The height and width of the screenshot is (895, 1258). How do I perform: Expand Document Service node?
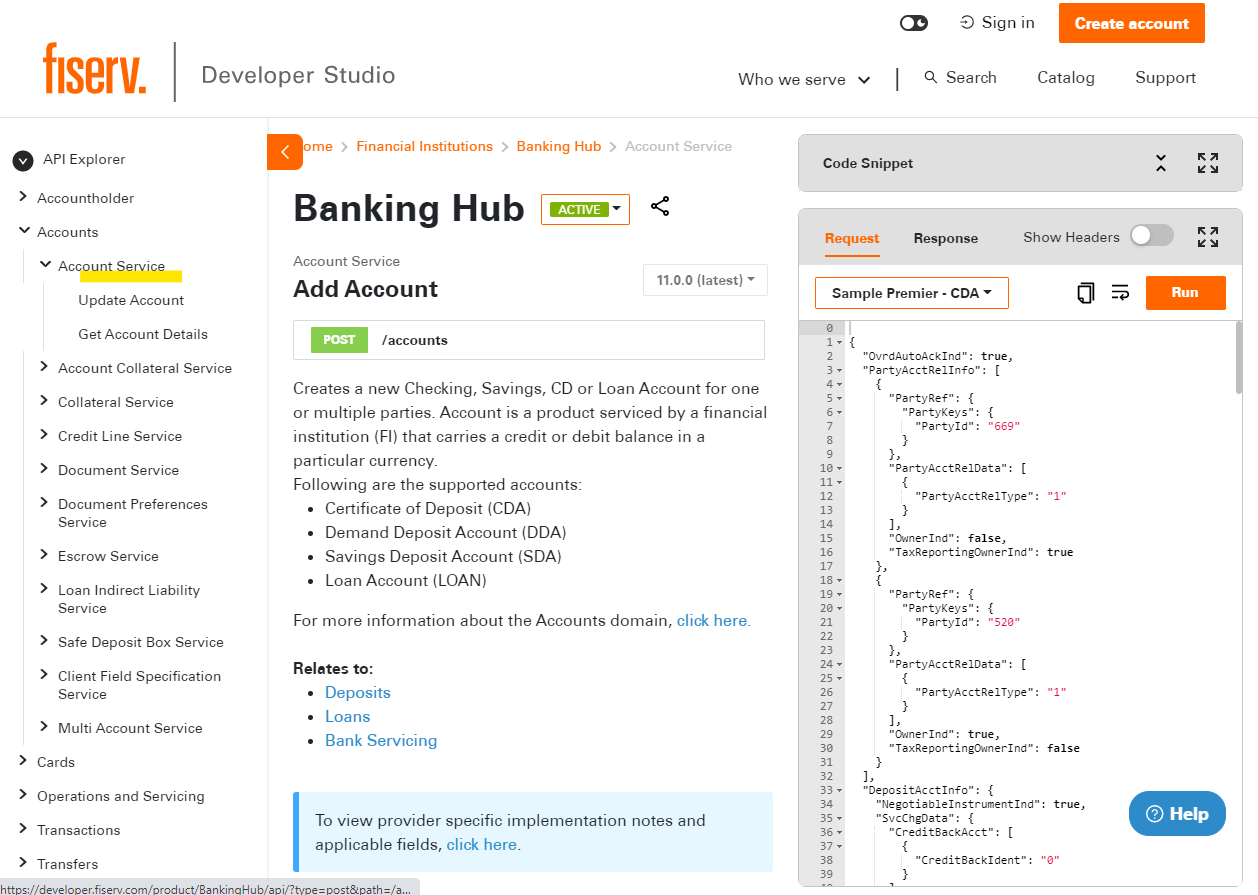pos(44,469)
